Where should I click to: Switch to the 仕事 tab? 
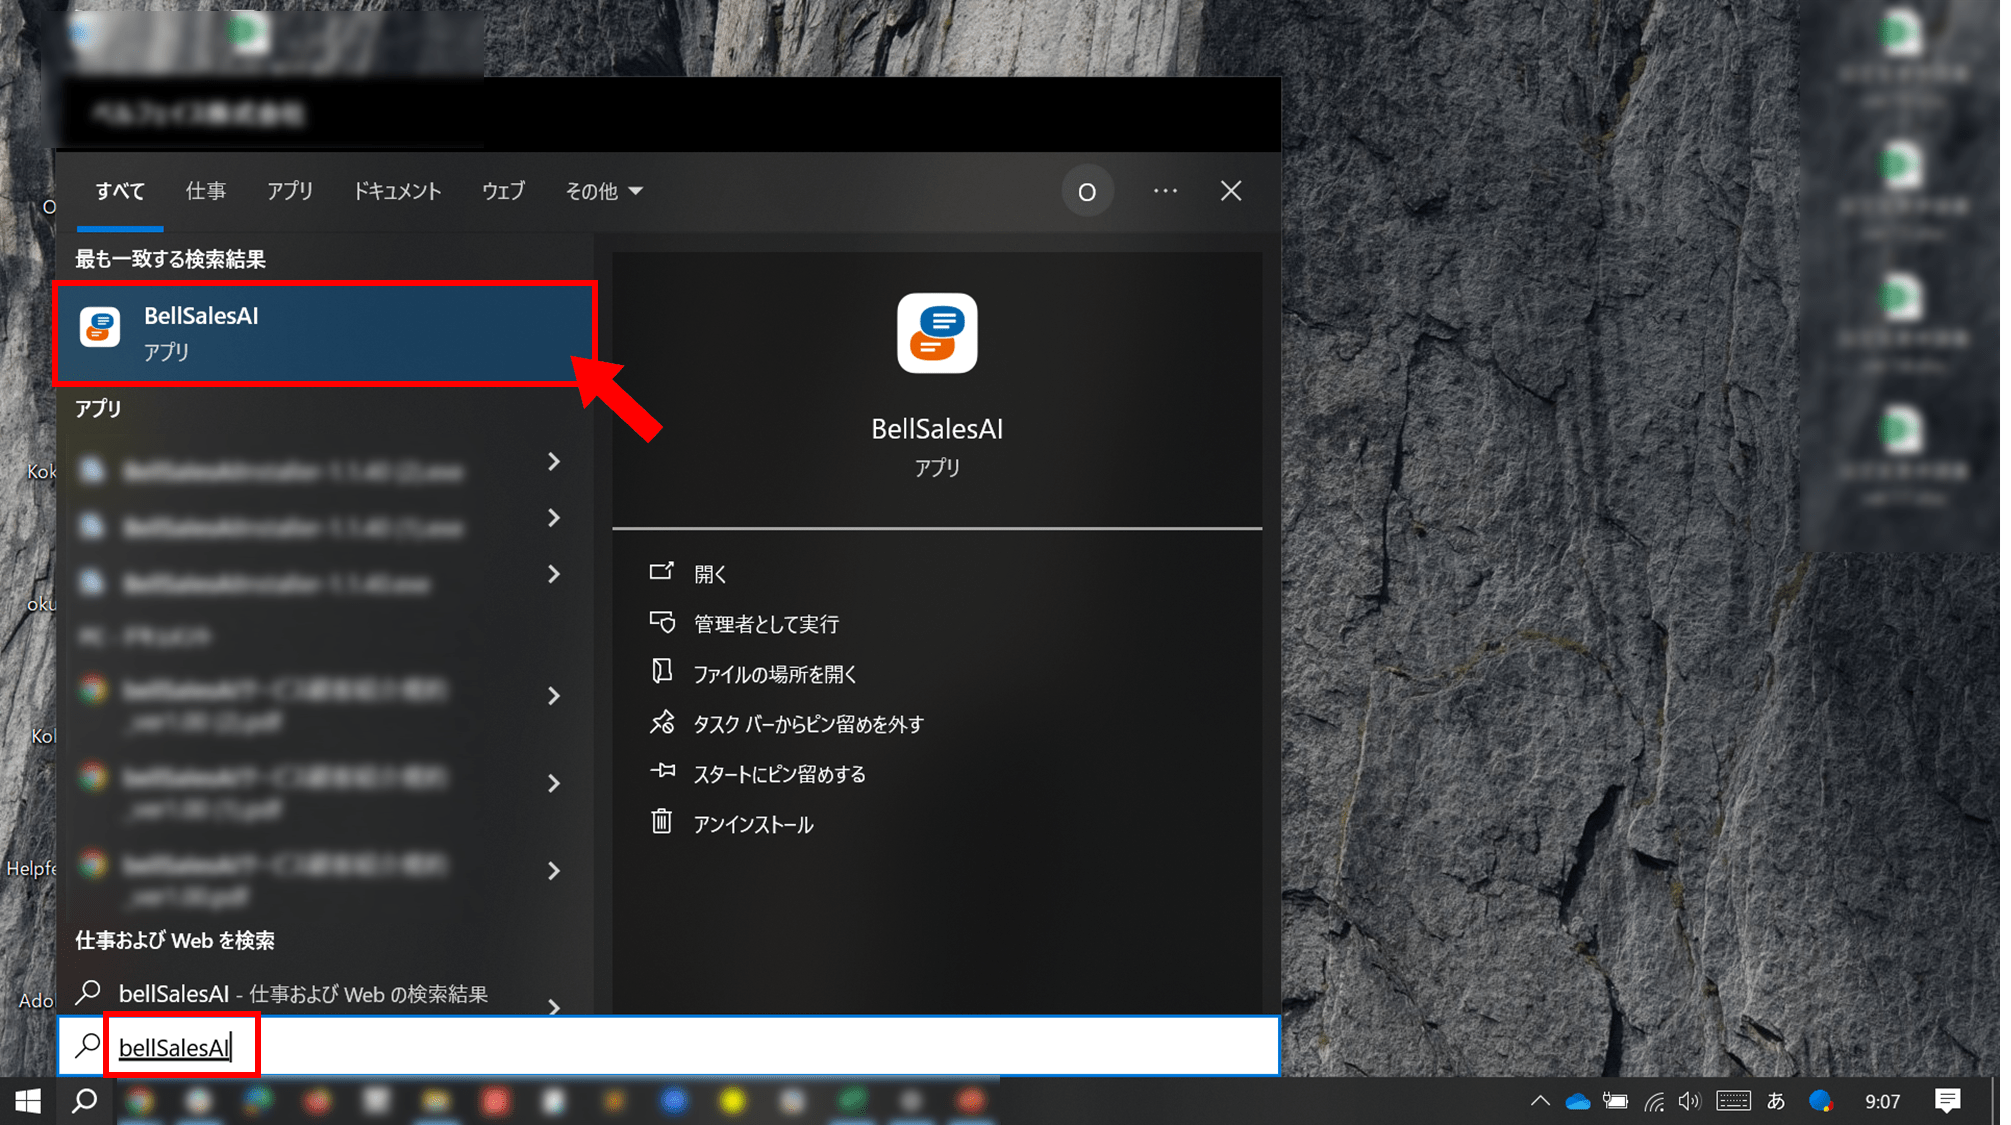coord(206,191)
